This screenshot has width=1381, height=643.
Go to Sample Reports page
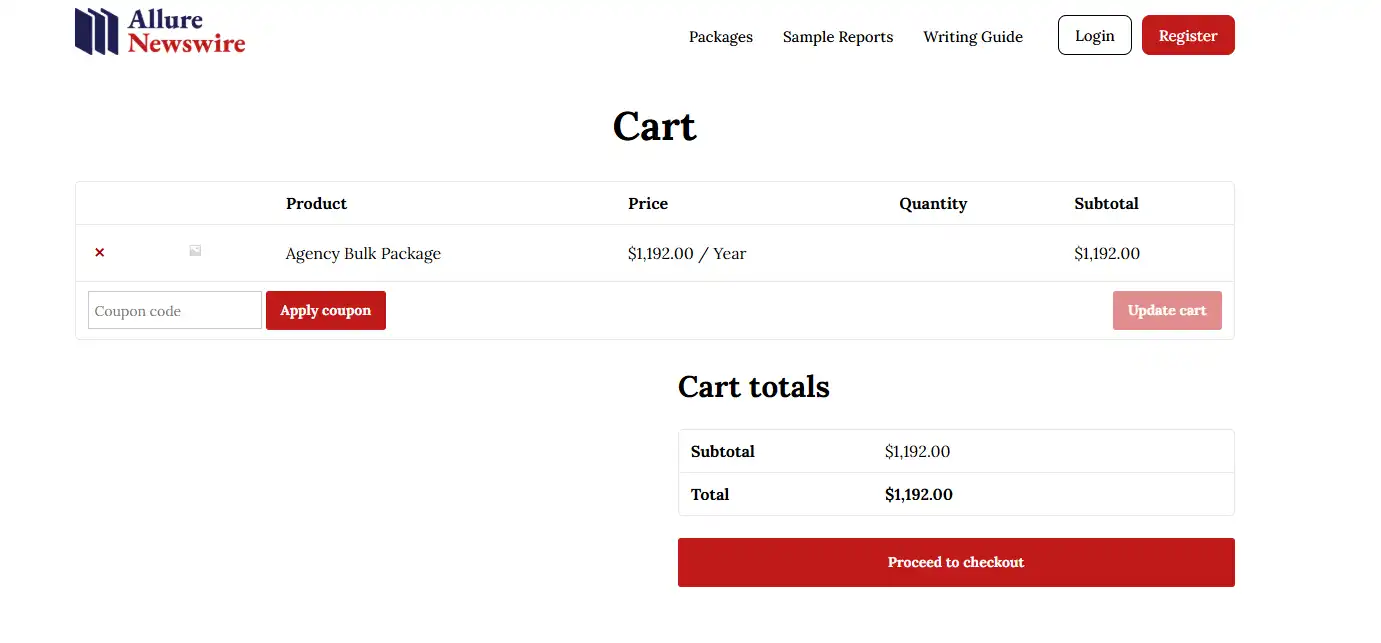838,37
